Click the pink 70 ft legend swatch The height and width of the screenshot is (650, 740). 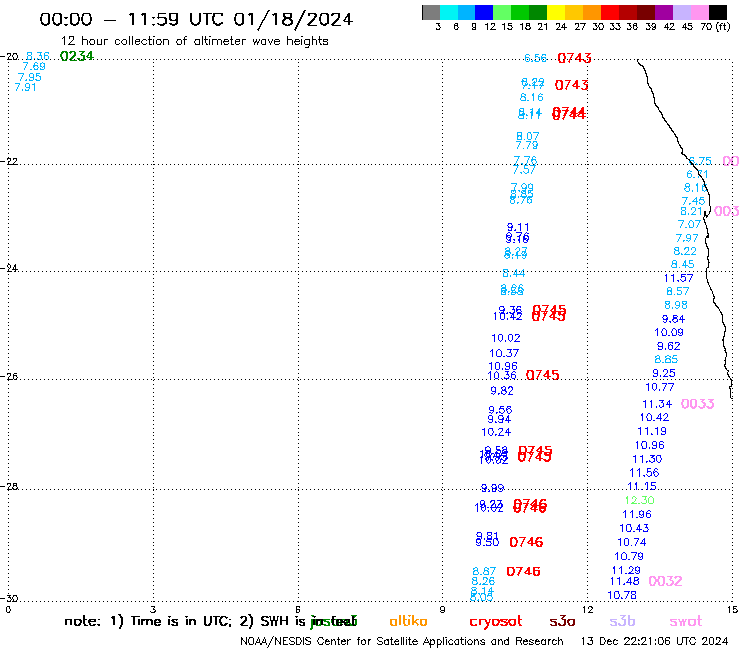pos(699,12)
